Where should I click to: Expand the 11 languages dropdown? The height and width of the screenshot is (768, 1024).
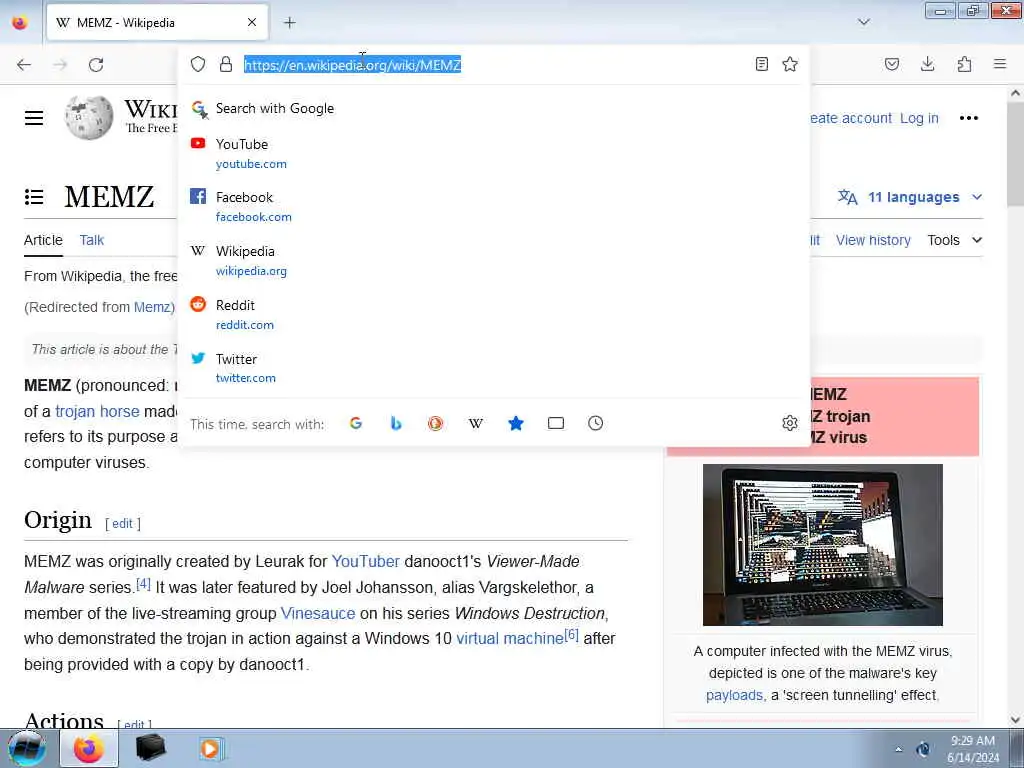tap(910, 197)
